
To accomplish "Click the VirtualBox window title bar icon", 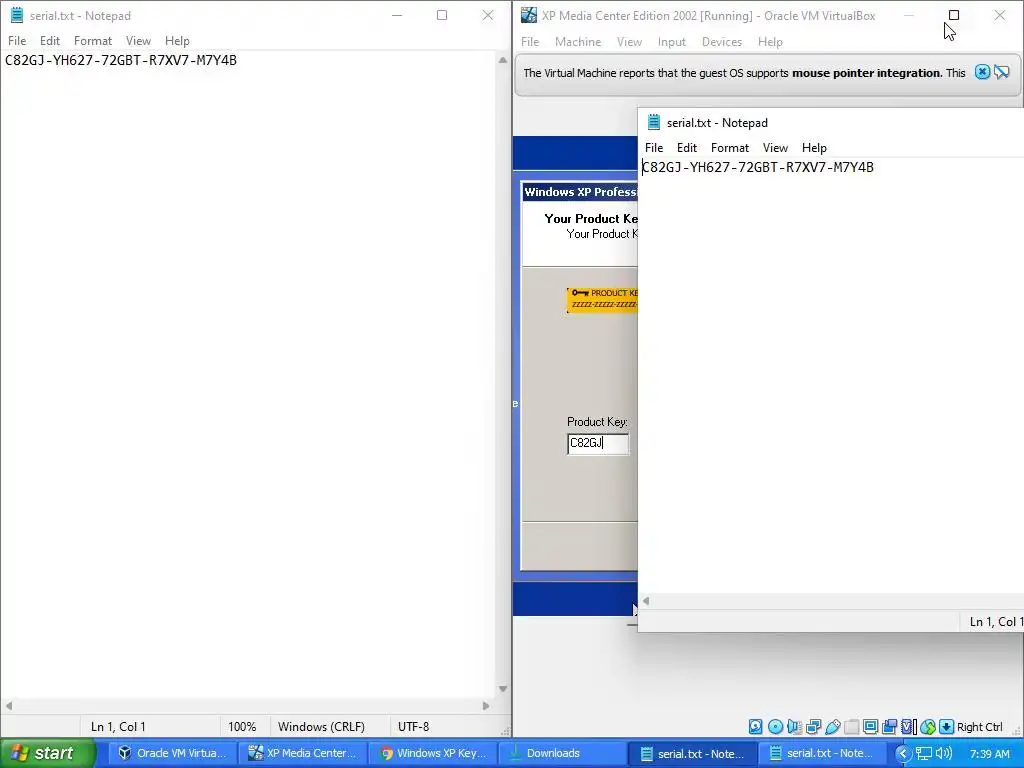I will 528,15.
